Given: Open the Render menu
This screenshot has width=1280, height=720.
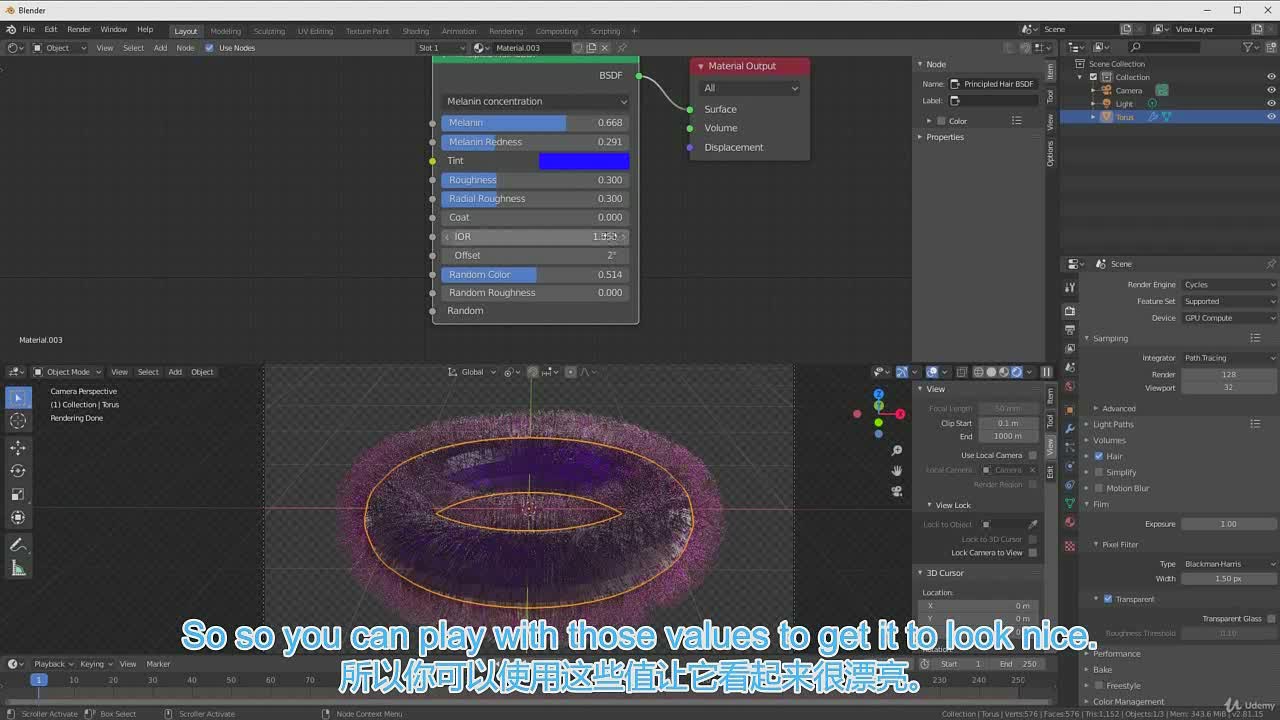Looking at the screenshot, I should point(78,29).
